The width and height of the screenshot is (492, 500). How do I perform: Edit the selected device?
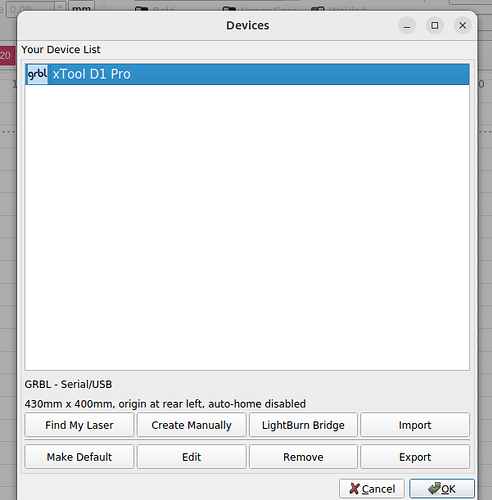[191, 457]
